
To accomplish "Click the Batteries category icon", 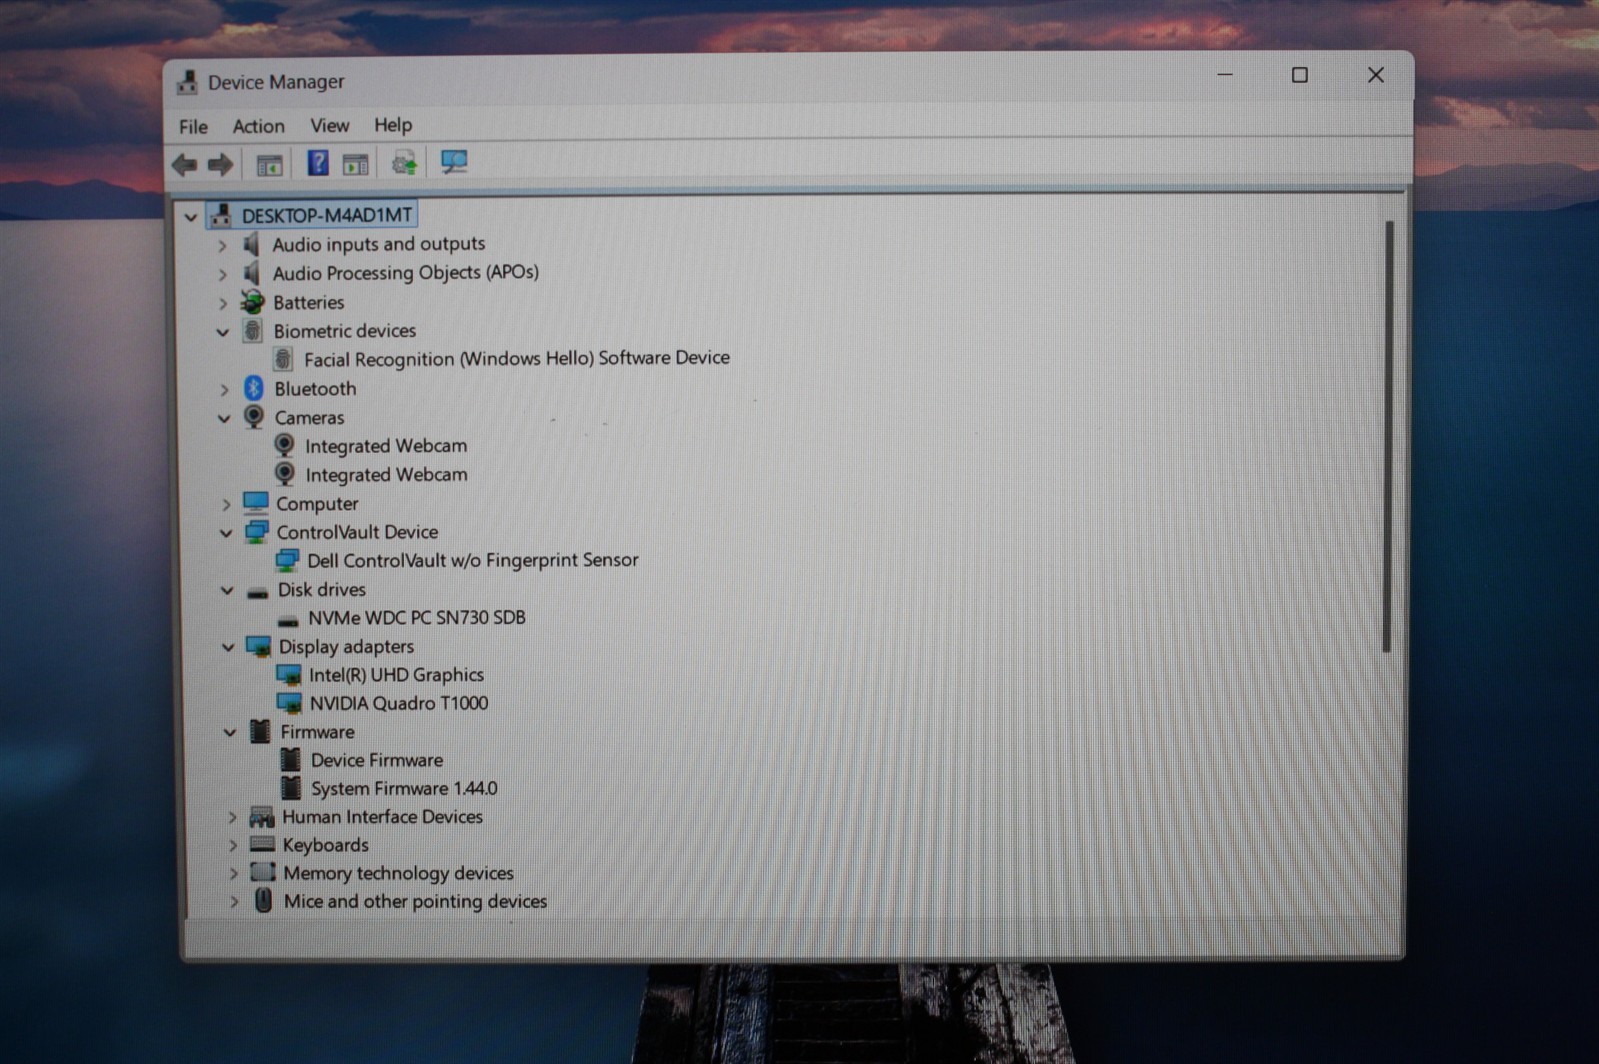I will 252,302.
